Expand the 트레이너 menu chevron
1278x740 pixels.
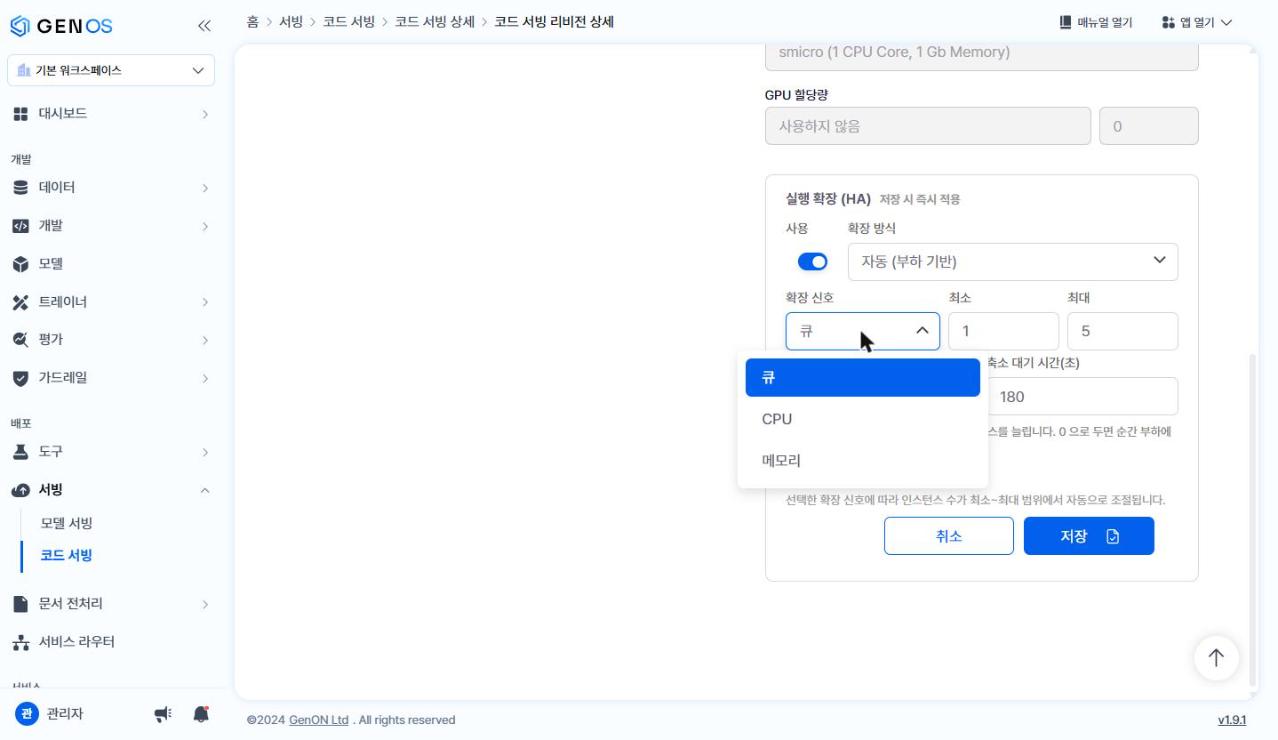[205, 302]
